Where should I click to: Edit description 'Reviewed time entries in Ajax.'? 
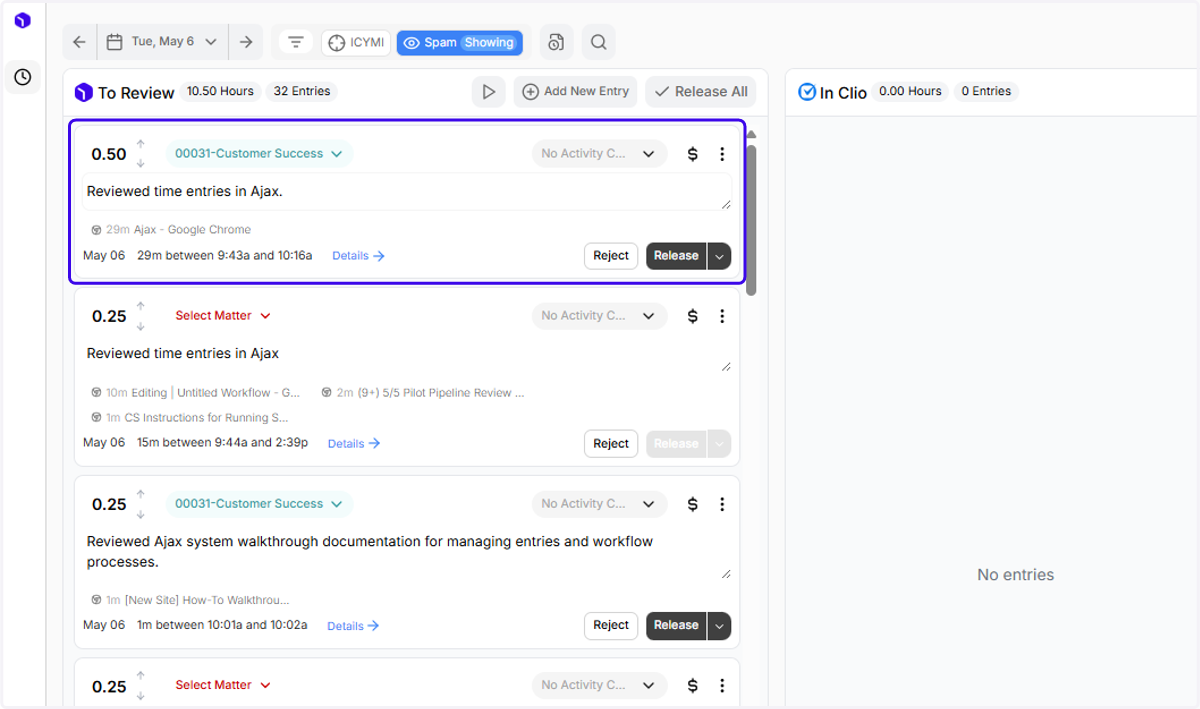[x=406, y=192]
